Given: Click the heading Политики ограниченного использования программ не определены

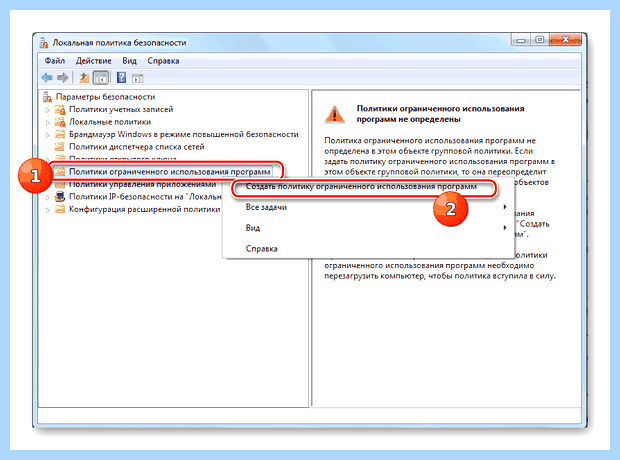Looking at the screenshot, I should (440, 114).
